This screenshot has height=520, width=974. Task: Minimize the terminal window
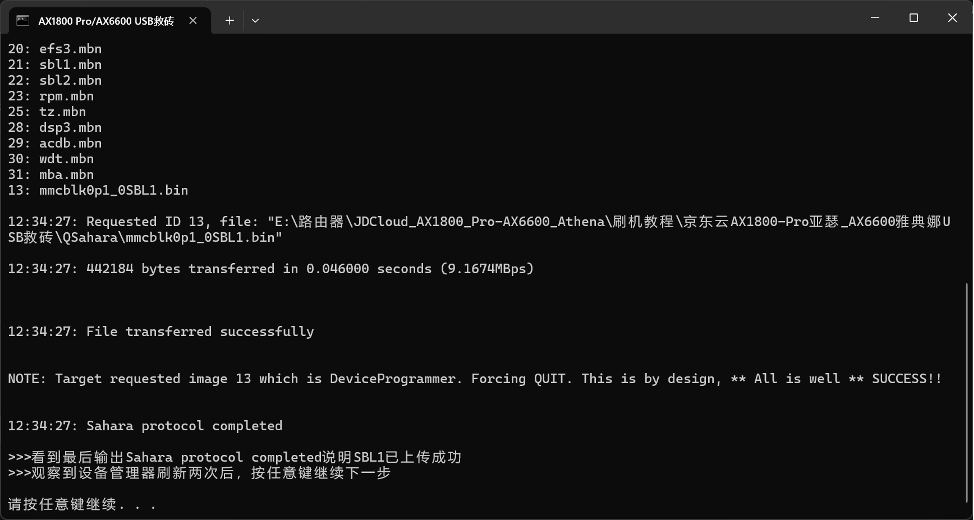(868, 17)
